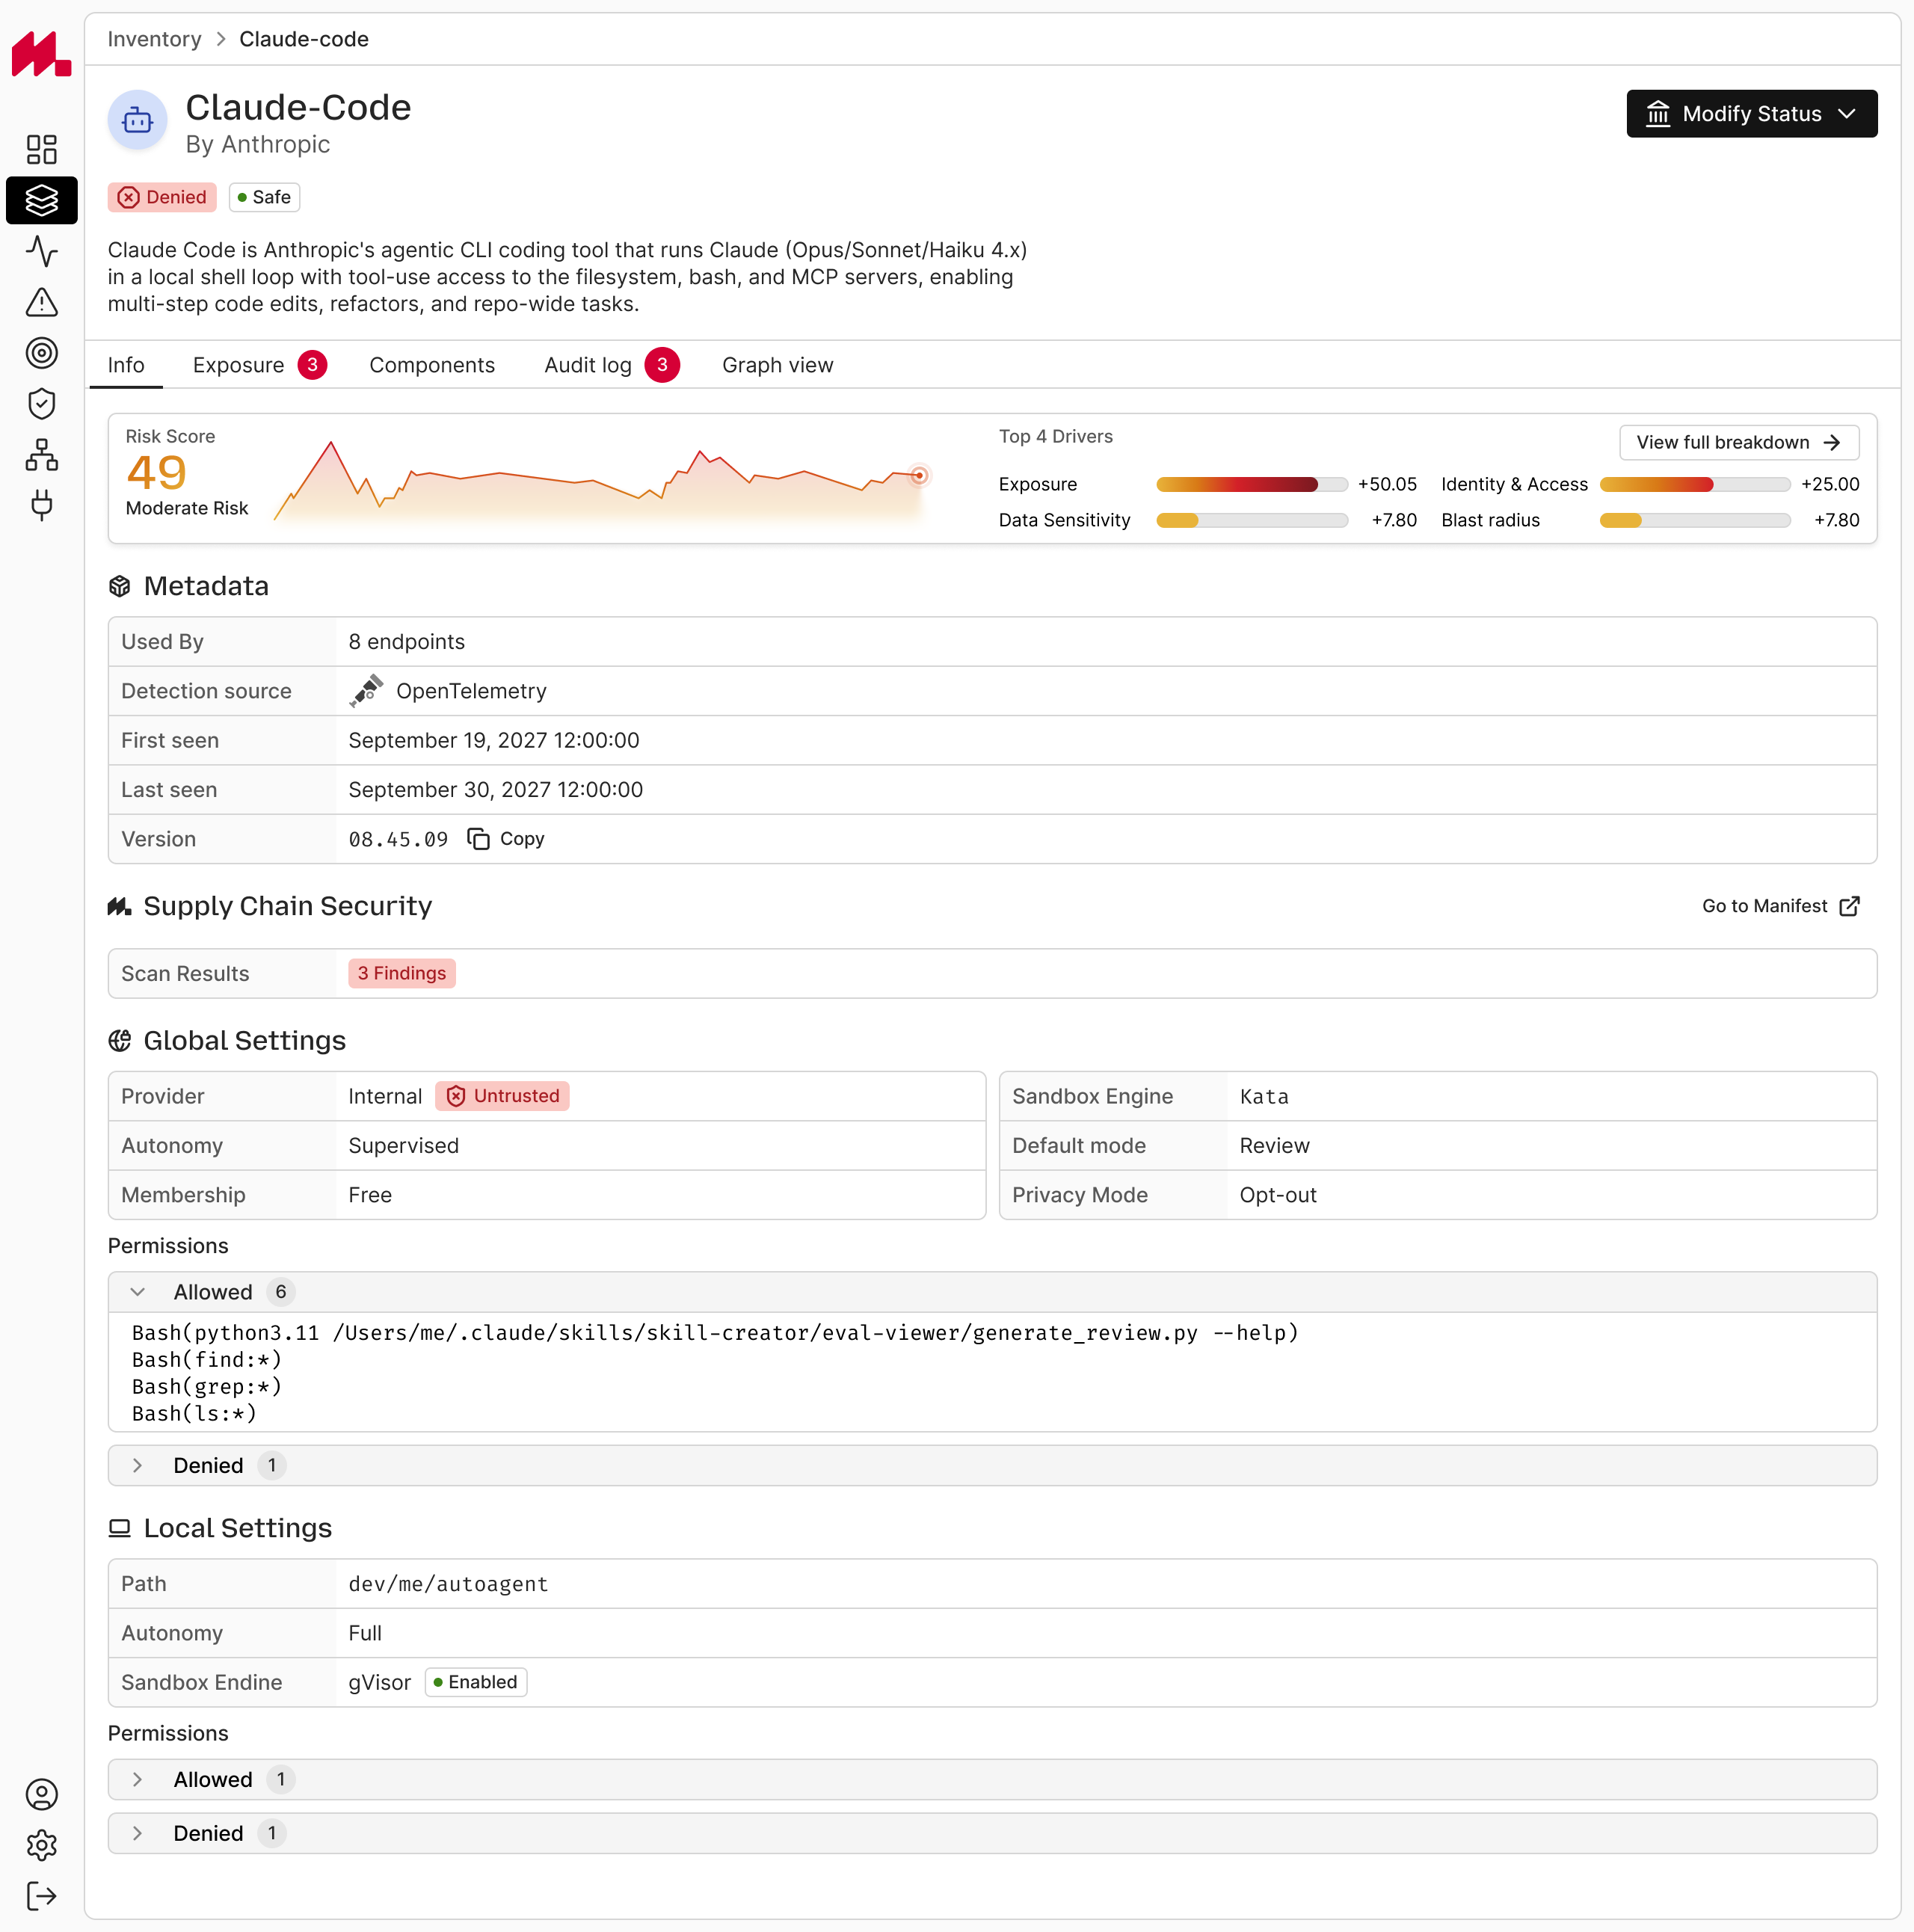
Task: Click the Data Sensitivity driver bar
Action: (x=1252, y=520)
